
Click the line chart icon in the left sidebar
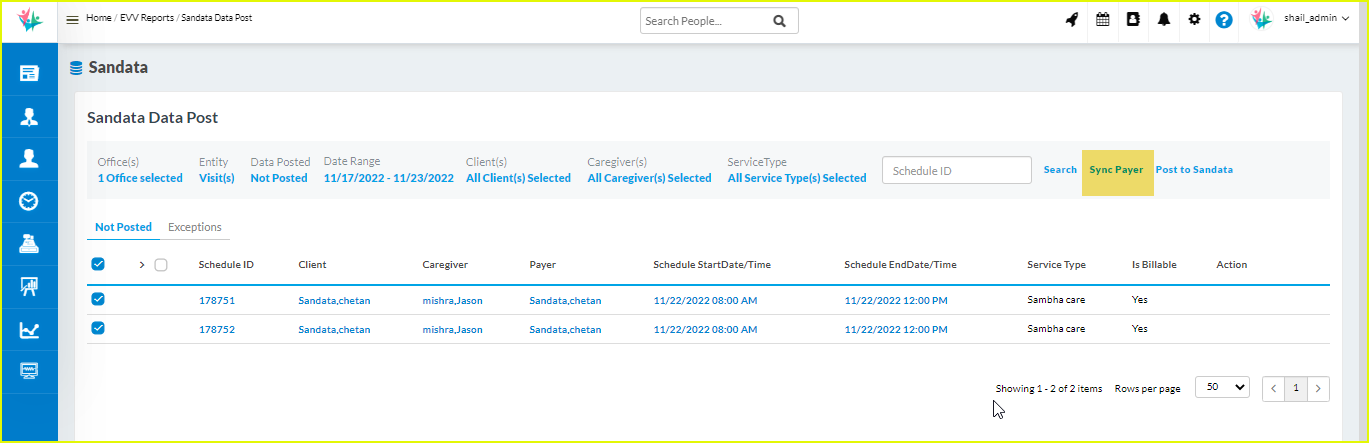click(x=29, y=330)
